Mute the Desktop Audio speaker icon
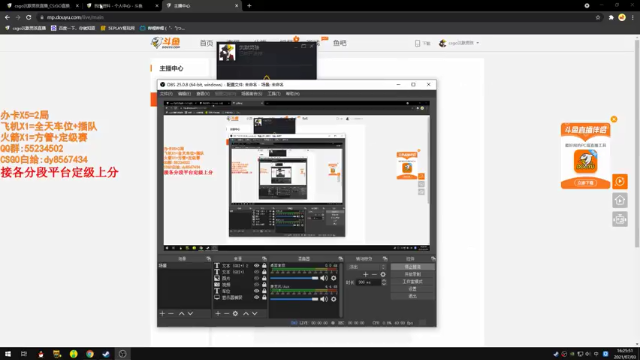 click(324, 278)
